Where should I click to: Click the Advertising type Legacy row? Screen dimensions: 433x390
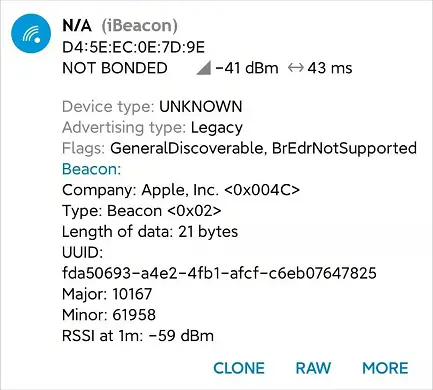(x=152, y=128)
